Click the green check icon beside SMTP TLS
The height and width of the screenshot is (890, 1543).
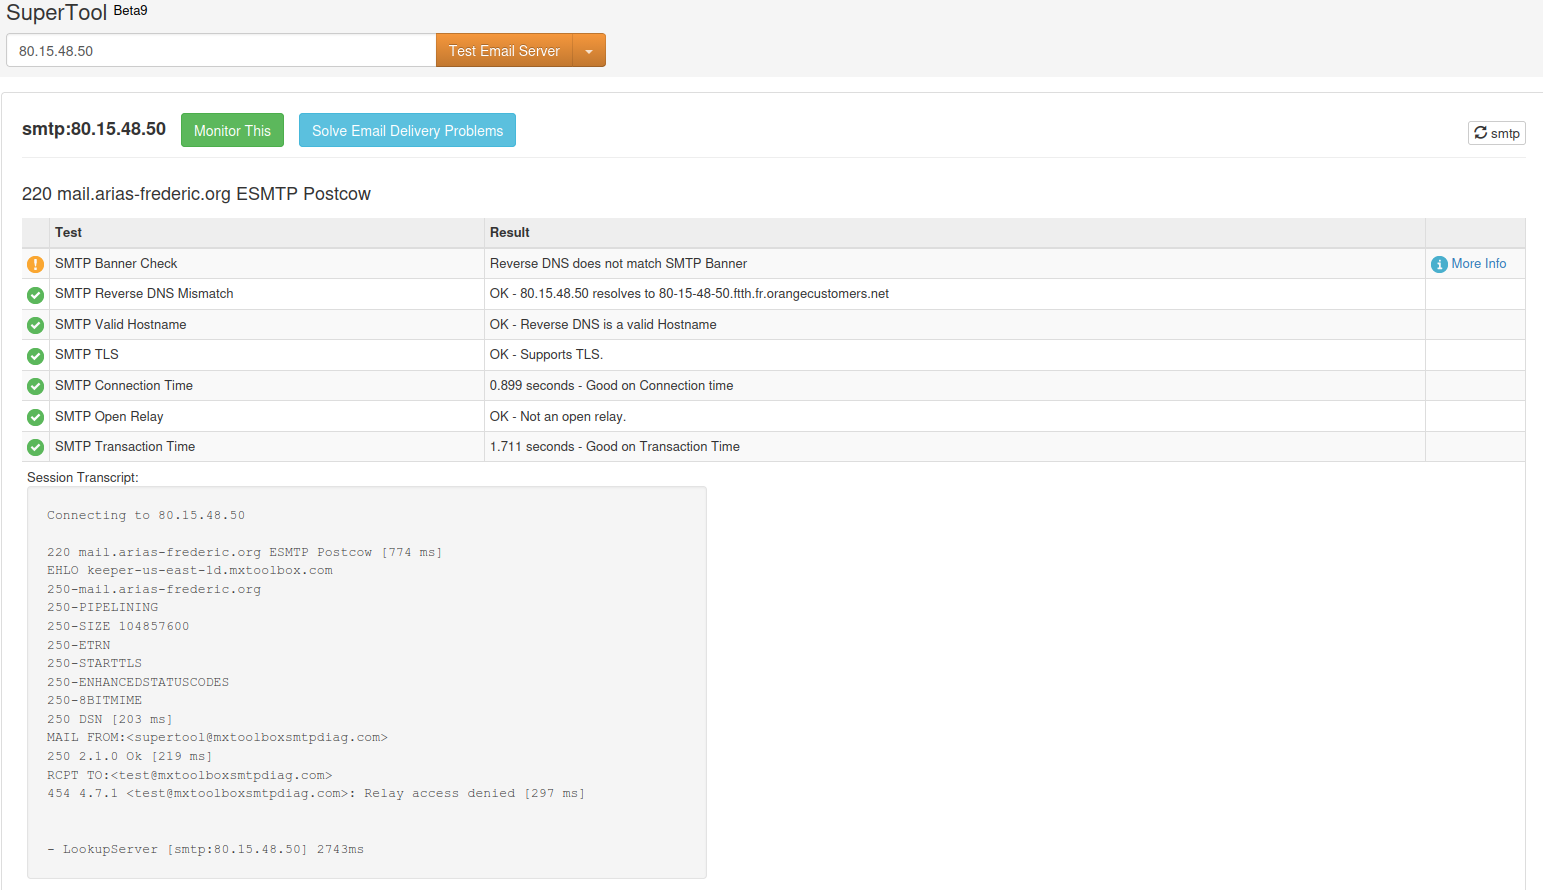[35, 356]
